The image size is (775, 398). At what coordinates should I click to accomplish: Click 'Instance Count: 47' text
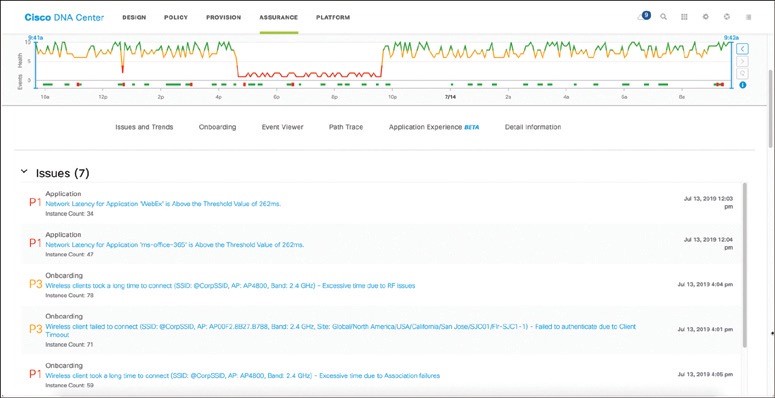pos(70,255)
